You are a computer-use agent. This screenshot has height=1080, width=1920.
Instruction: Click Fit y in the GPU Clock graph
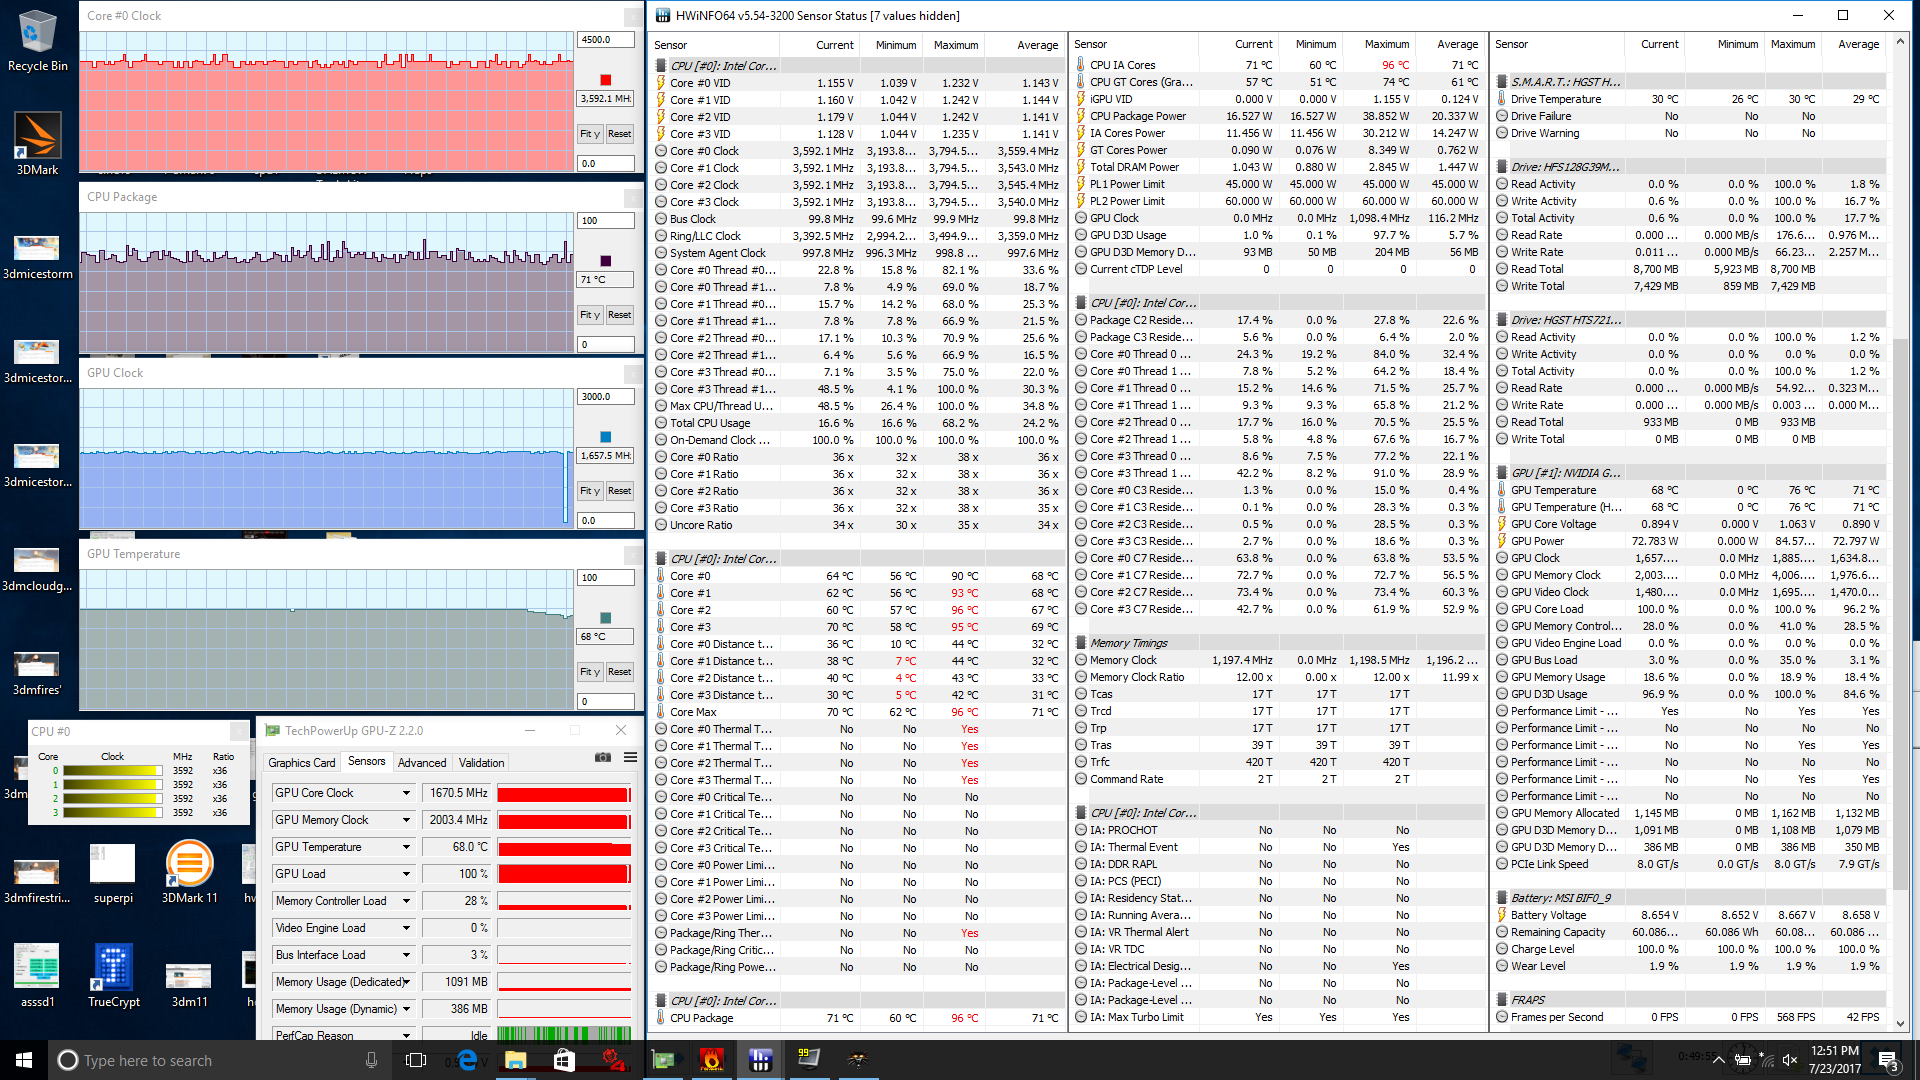coord(590,491)
